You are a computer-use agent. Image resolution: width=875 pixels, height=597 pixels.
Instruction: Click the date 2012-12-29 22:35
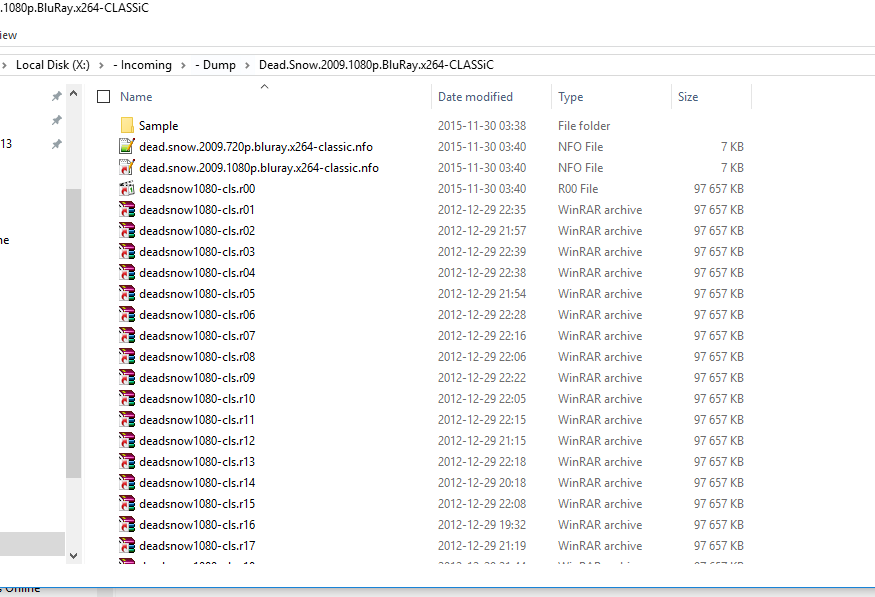[482, 210]
